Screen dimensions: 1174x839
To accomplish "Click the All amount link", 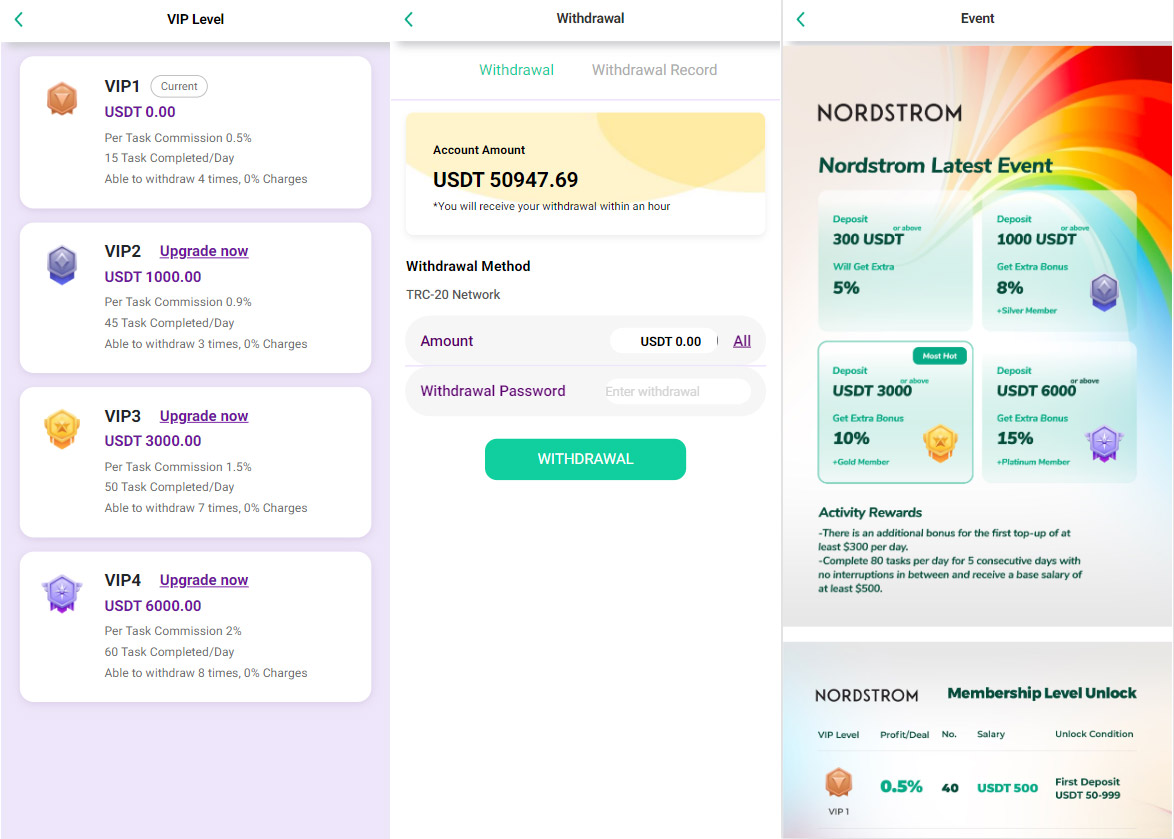I will 741,341.
